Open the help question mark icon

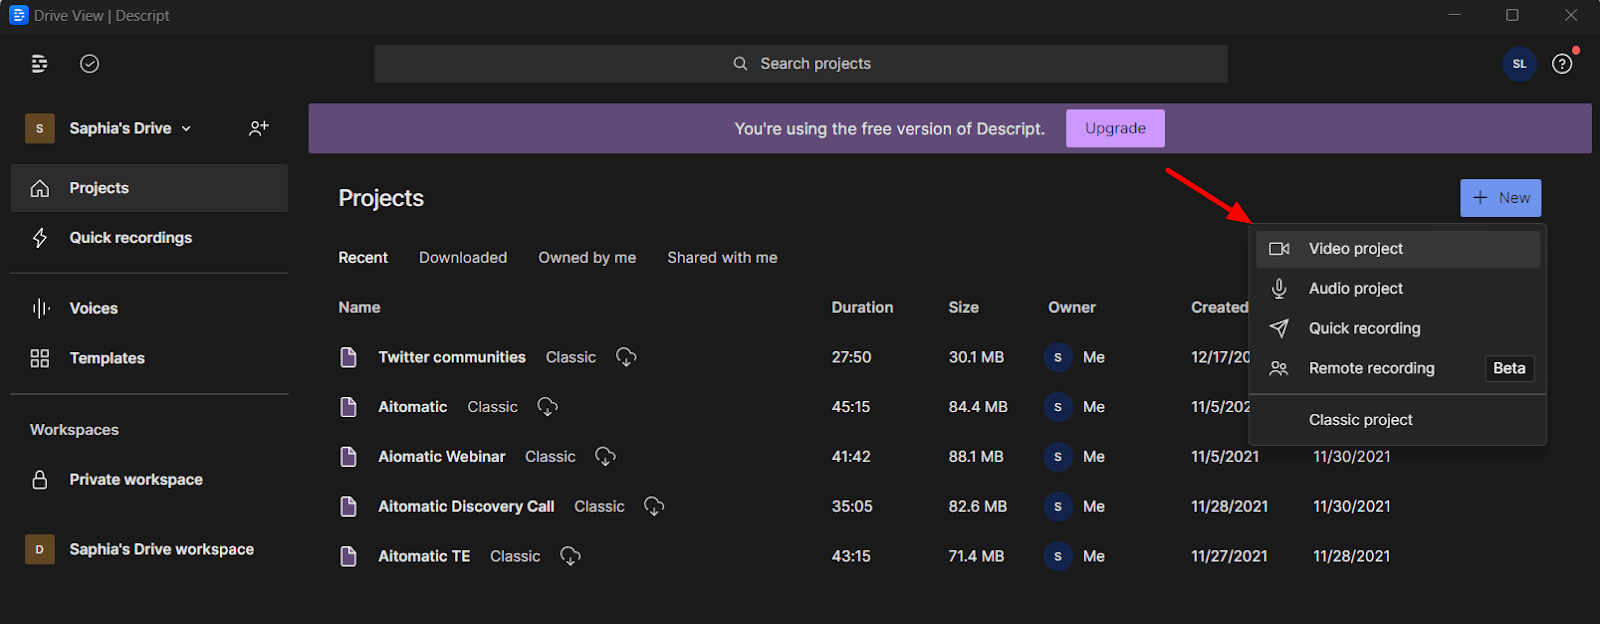pos(1562,64)
